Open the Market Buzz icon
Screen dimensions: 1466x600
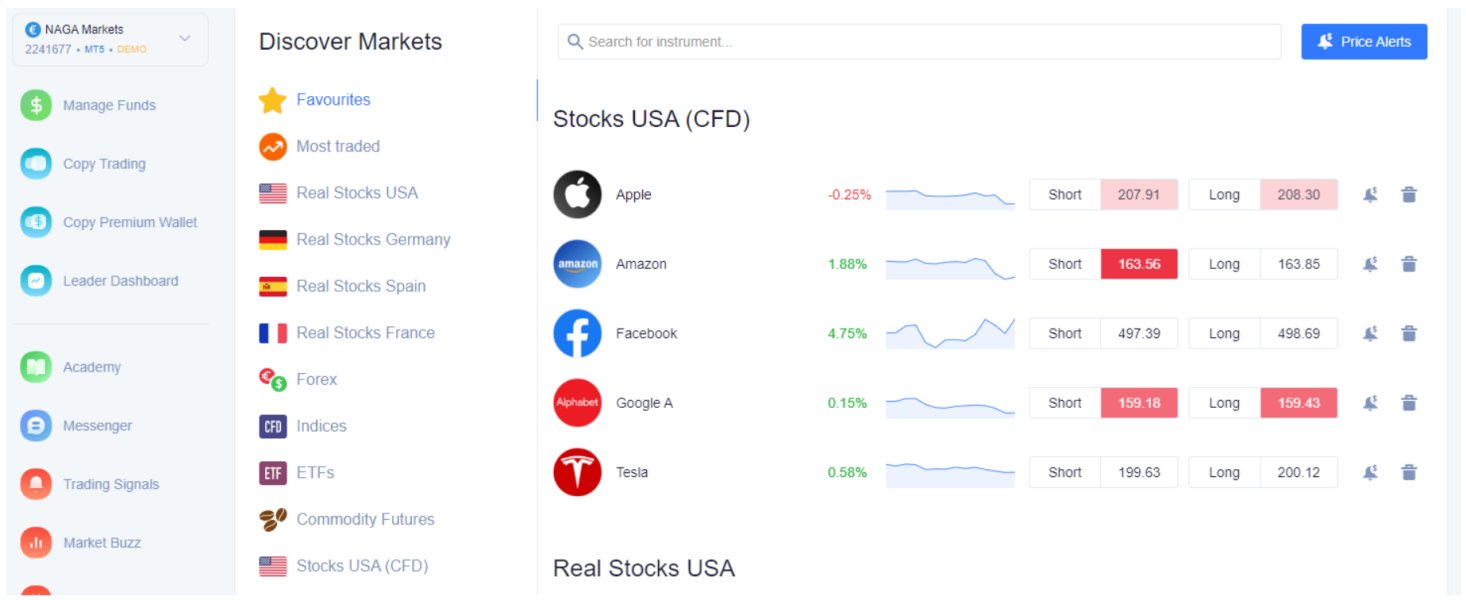(x=36, y=543)
